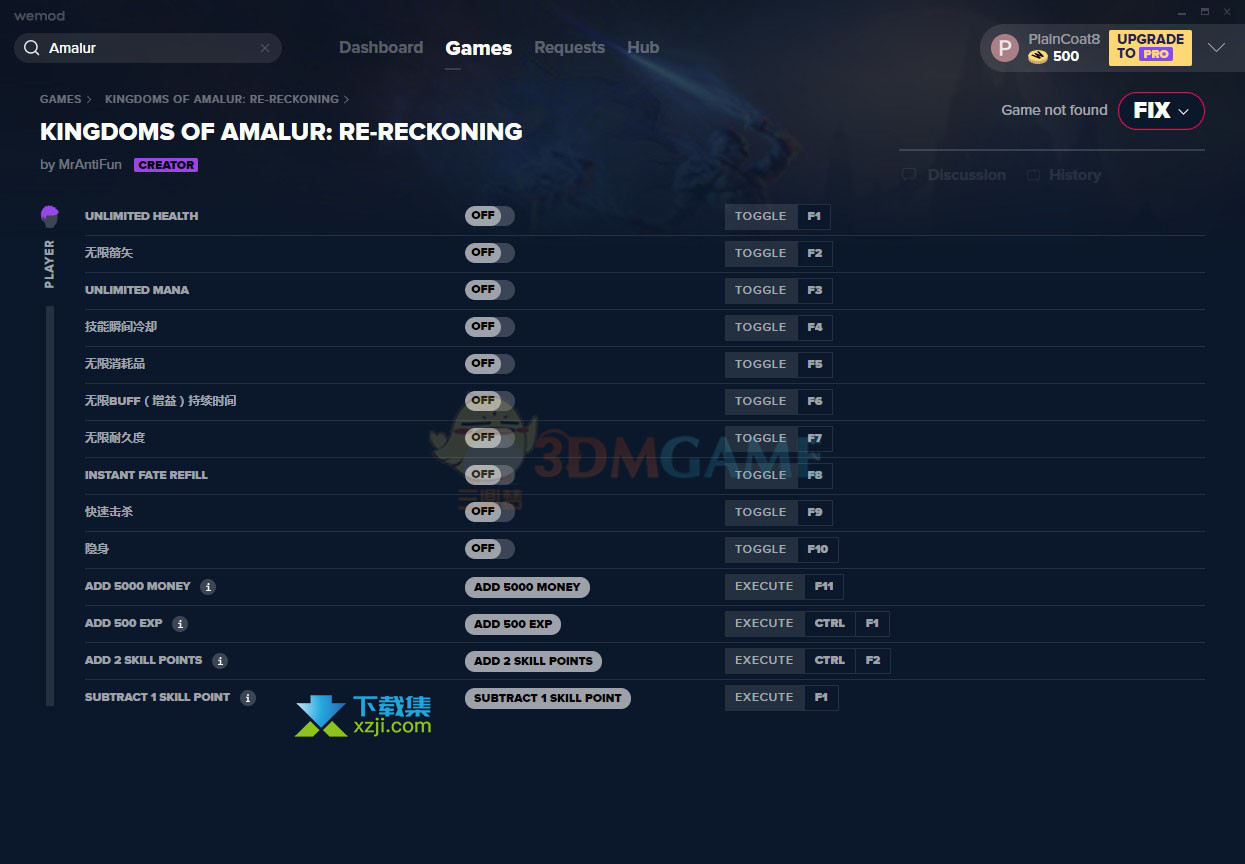Execute the Add 5000 Money button
The height and width of the screenshot is (864, 1245).
[527, 587]
